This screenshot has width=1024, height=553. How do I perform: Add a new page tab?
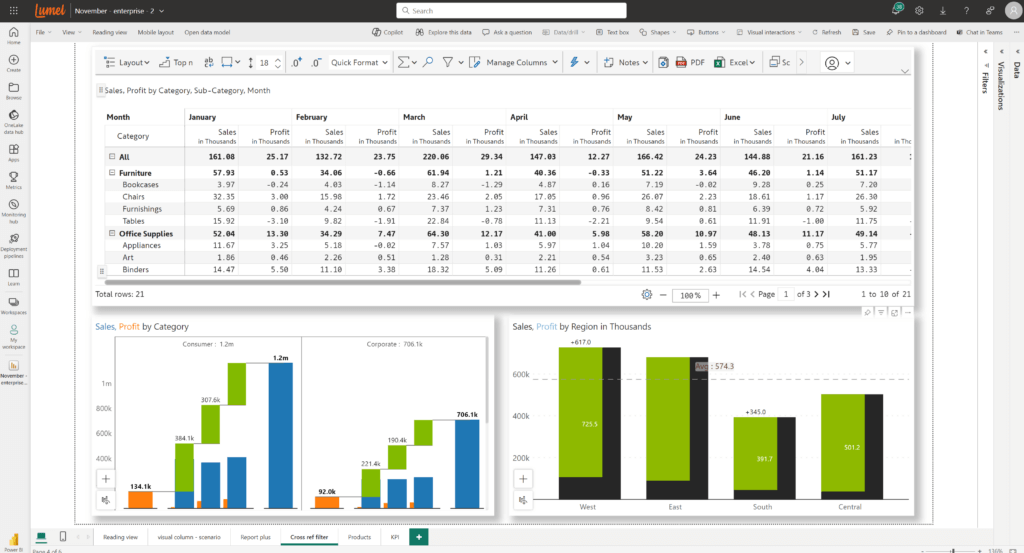click(419, 537)
